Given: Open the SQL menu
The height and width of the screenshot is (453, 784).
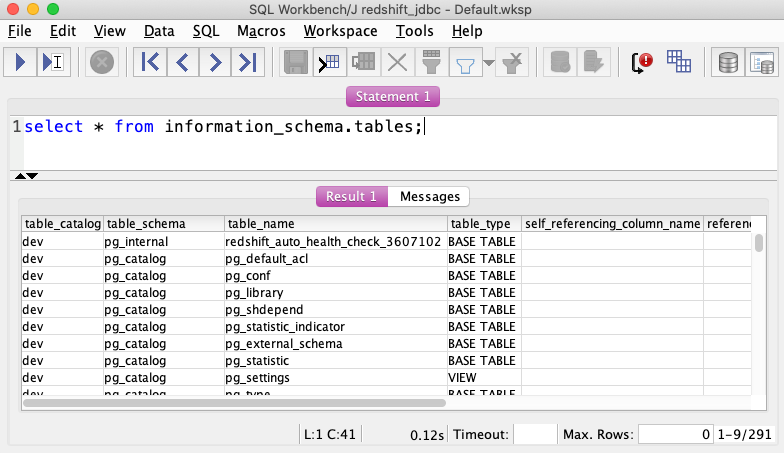Looking at the screenshot, I should pos(206,31).
